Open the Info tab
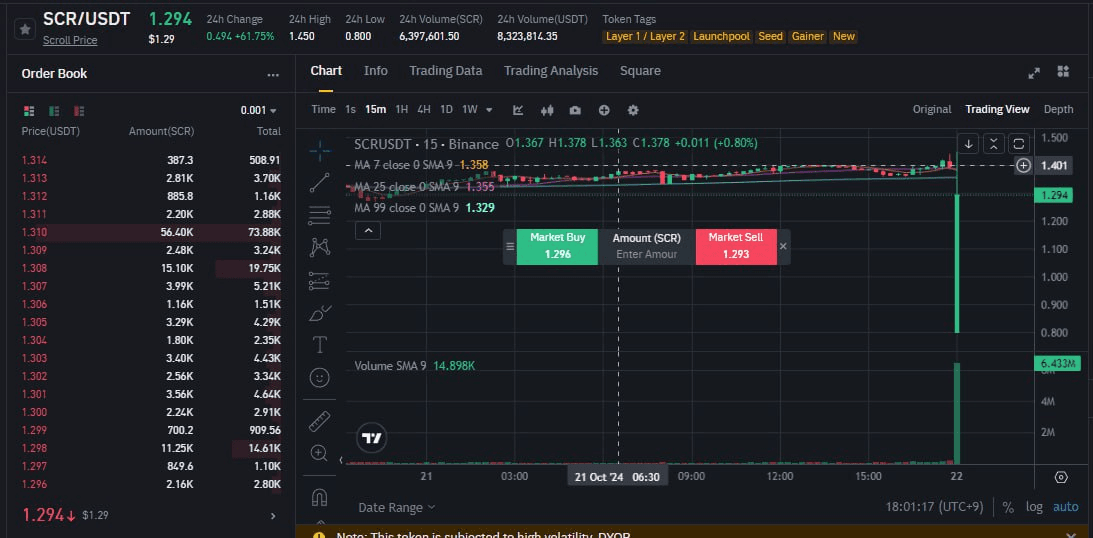The image size is (1093, 538). (376, 70)
